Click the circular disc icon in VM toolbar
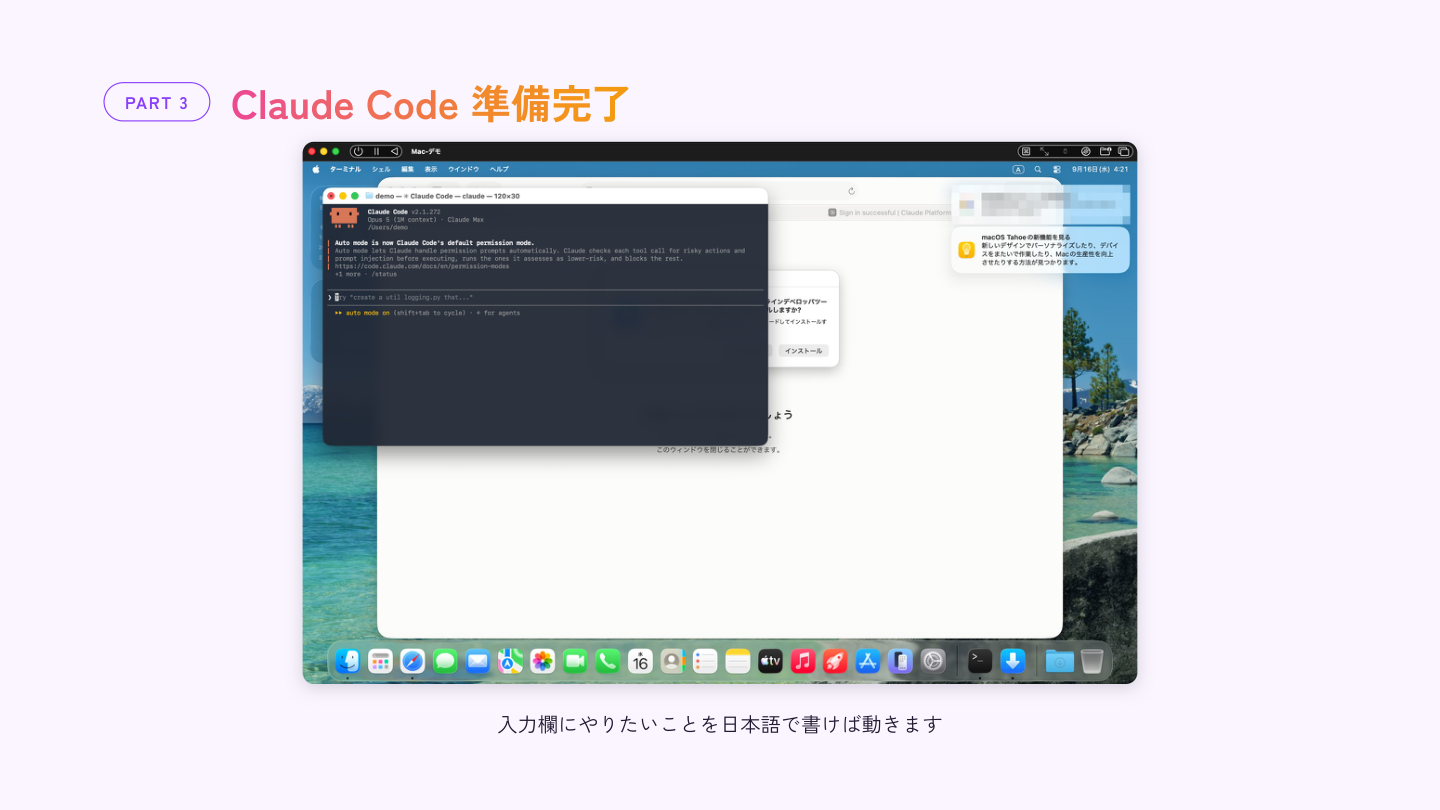Viewport: 1440px width, 810px height. (1085, 151)
